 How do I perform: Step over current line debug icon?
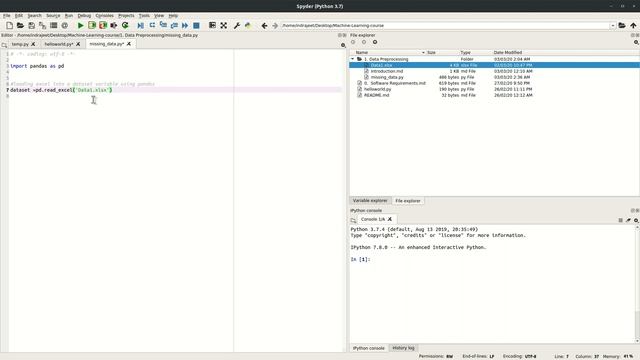[x=152, y=25]
